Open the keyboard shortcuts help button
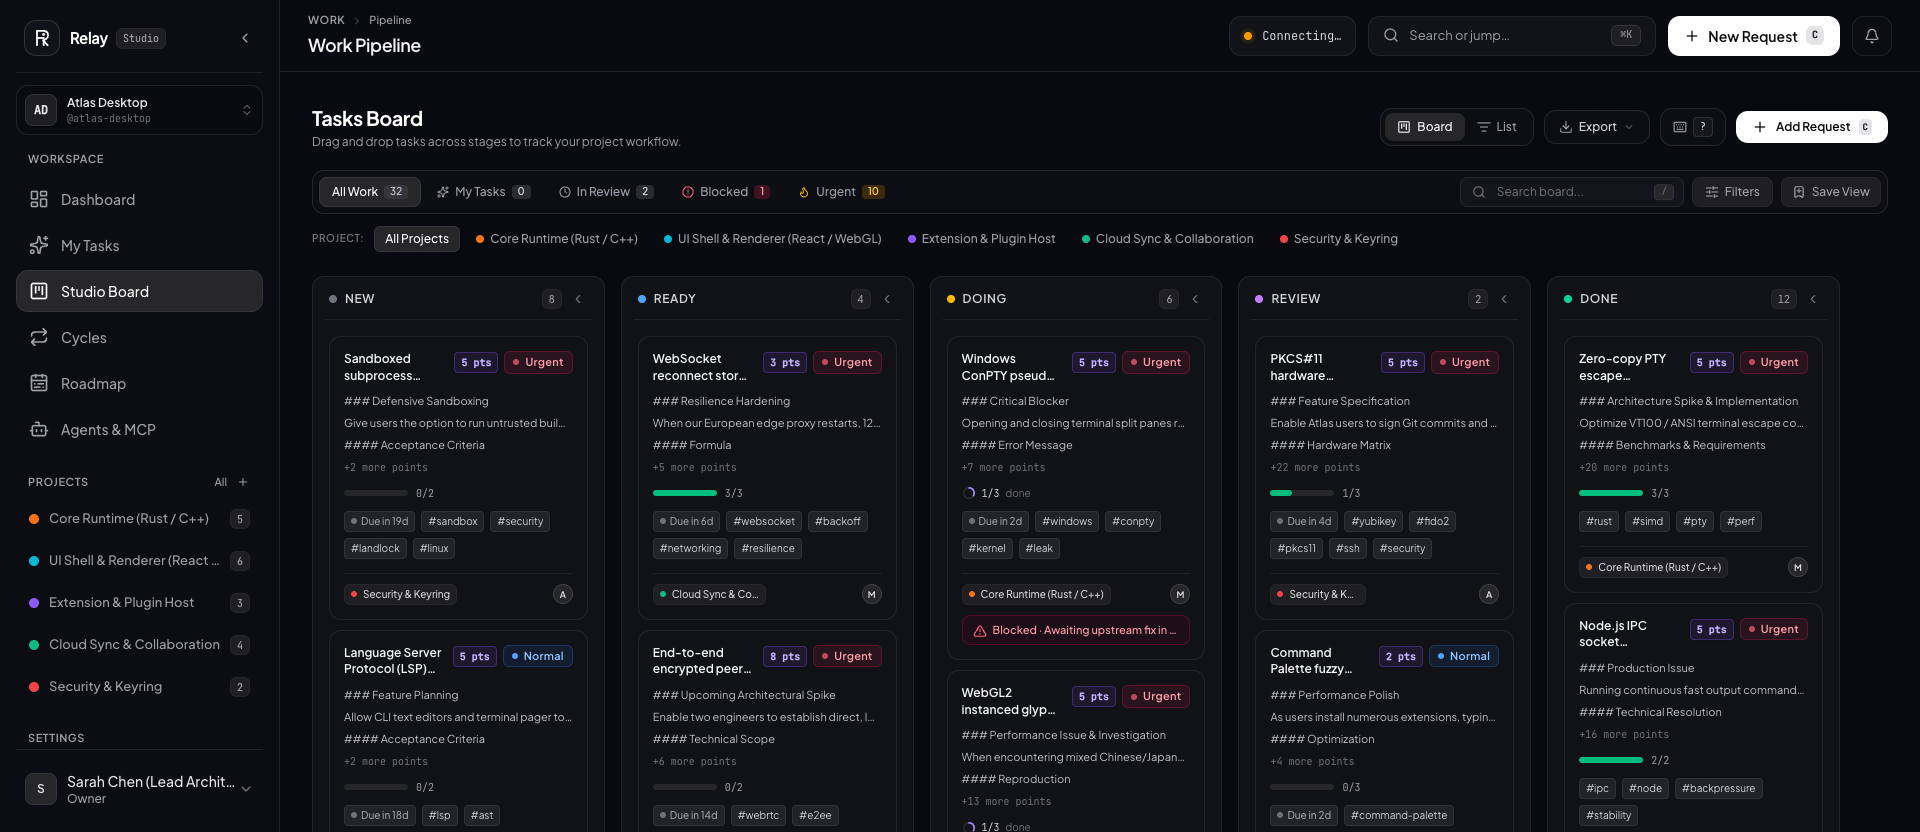Image resolution: width=1920 pixels, height=832 pixels. tap(1692, 127)
